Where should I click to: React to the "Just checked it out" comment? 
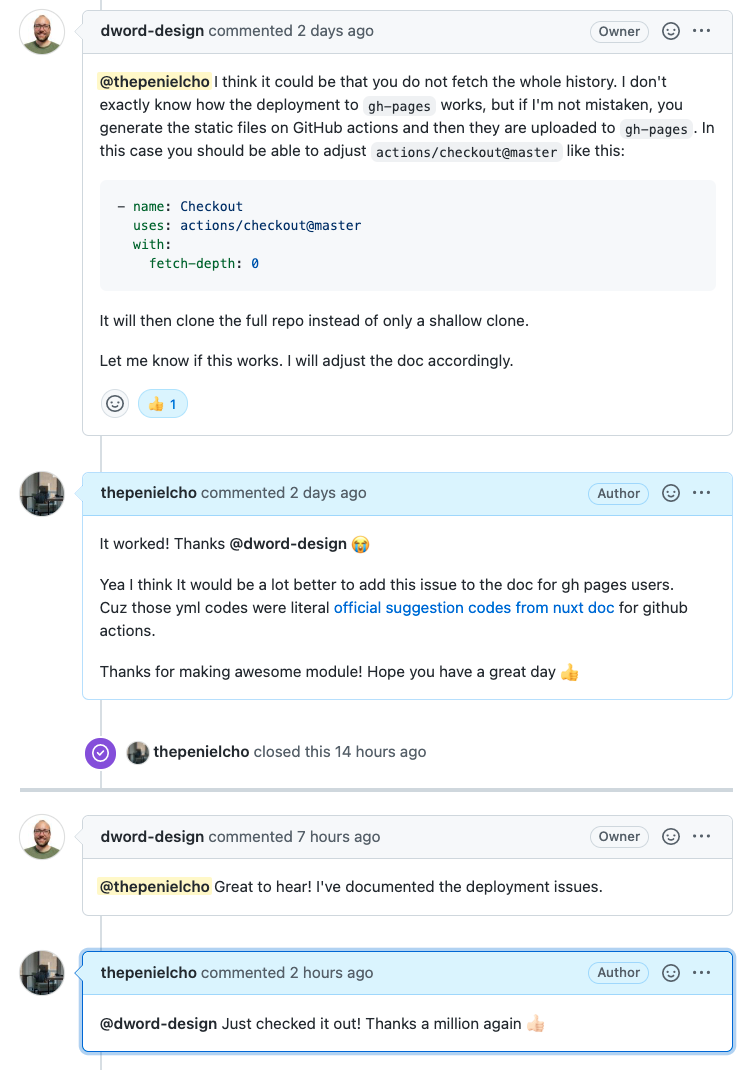pyautogui.click(x=672, y=973)
